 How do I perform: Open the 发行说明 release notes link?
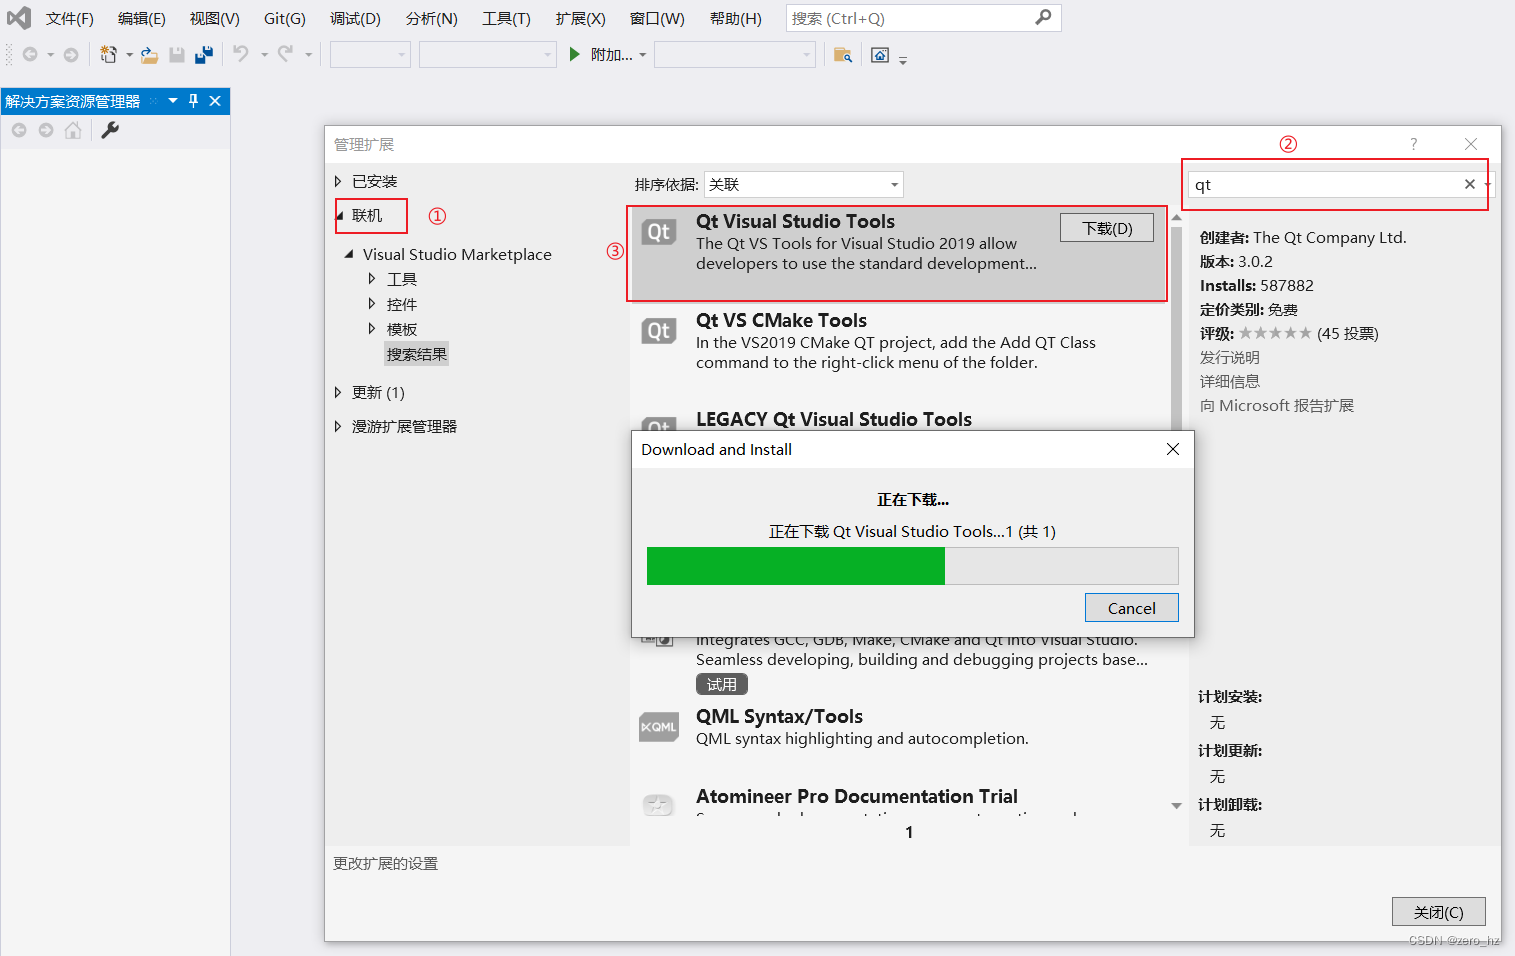1230,357
